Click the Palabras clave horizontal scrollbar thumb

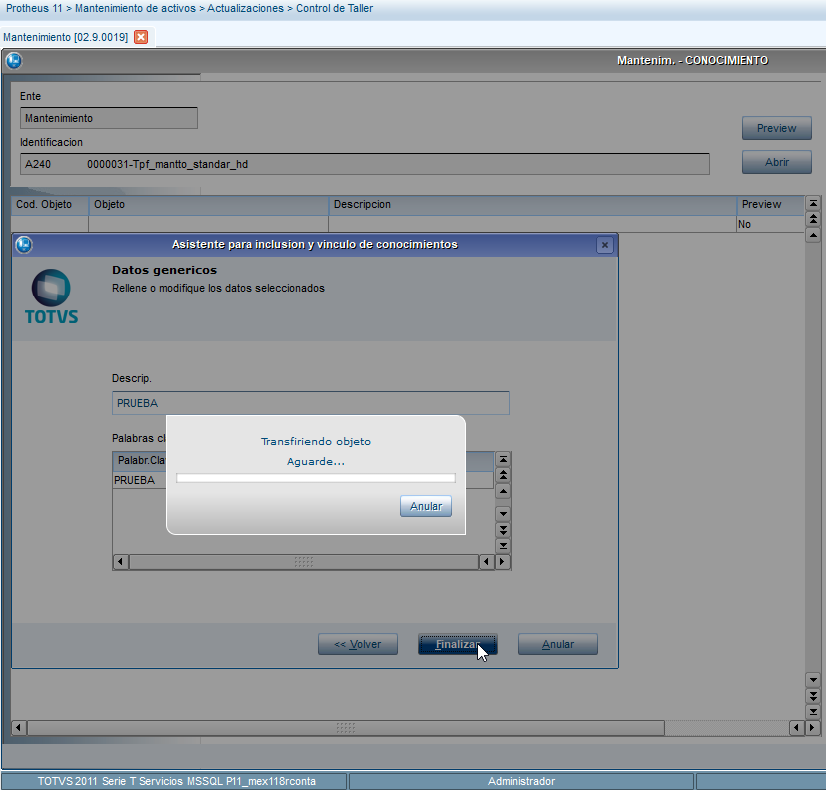[304, 562]
